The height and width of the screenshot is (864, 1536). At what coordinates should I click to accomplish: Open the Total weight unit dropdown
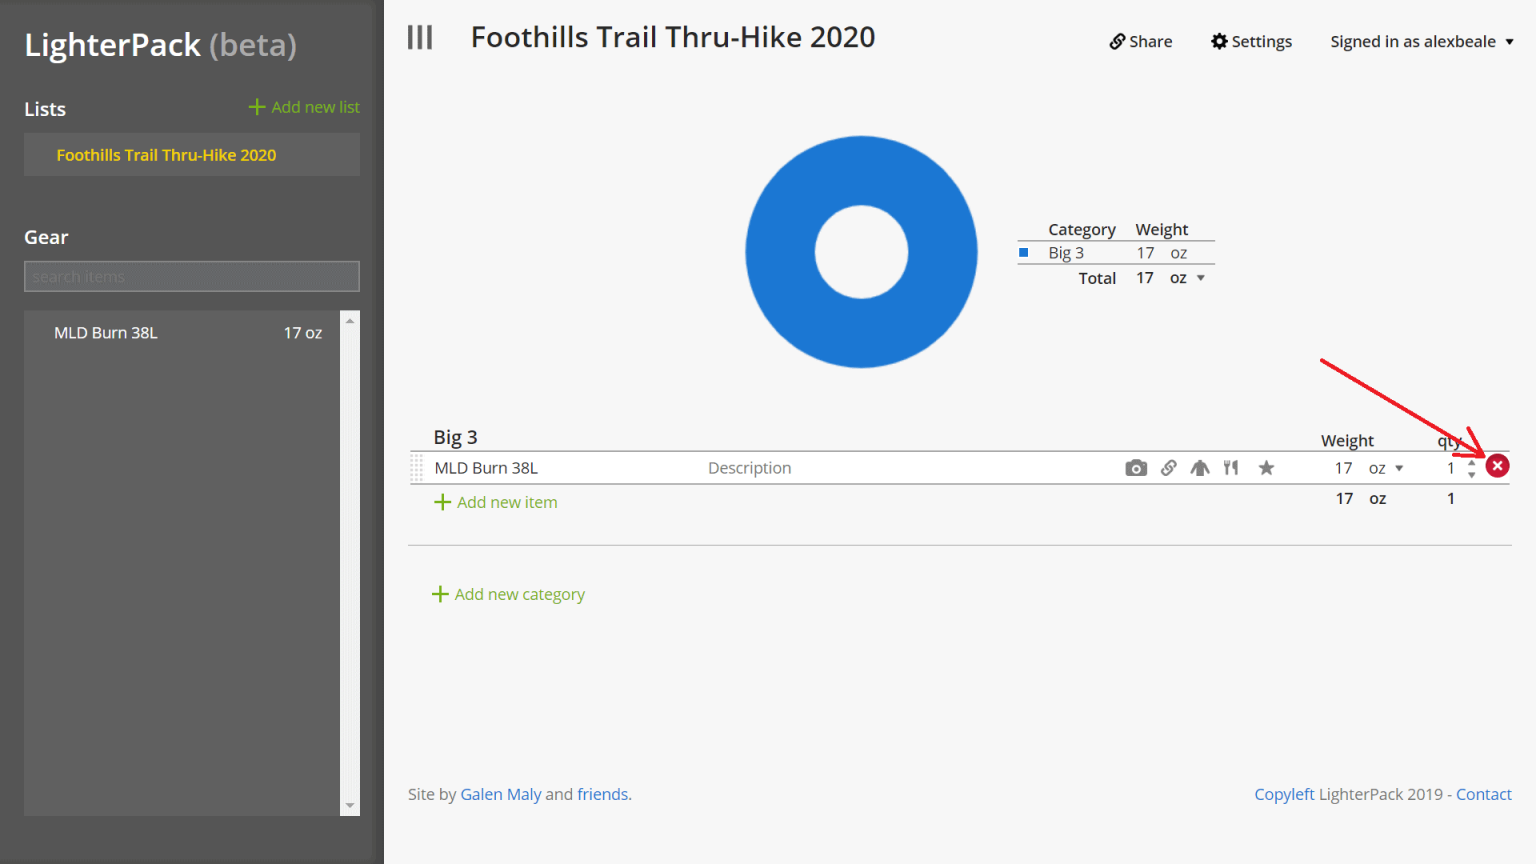coord(1188,278)
